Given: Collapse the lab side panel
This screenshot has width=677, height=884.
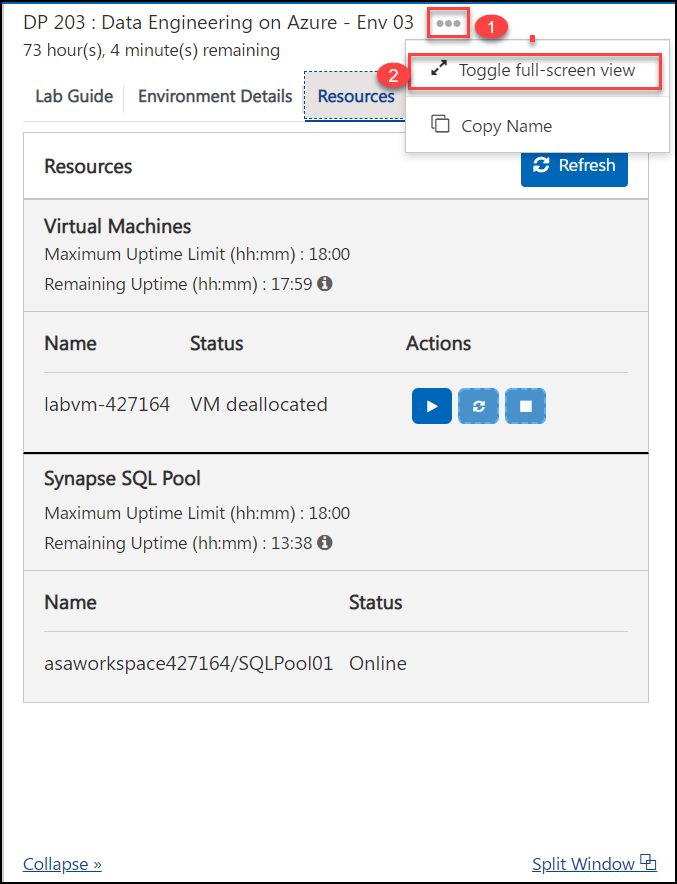Looking at the screenshot, I should tap(62, 864).
